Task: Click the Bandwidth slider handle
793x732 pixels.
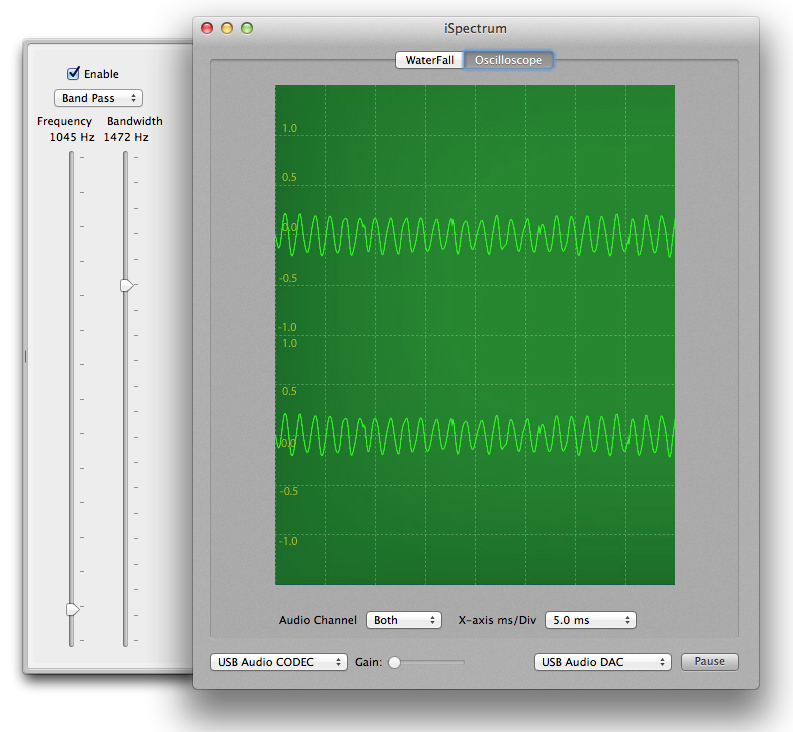Action: click(126, 285)
